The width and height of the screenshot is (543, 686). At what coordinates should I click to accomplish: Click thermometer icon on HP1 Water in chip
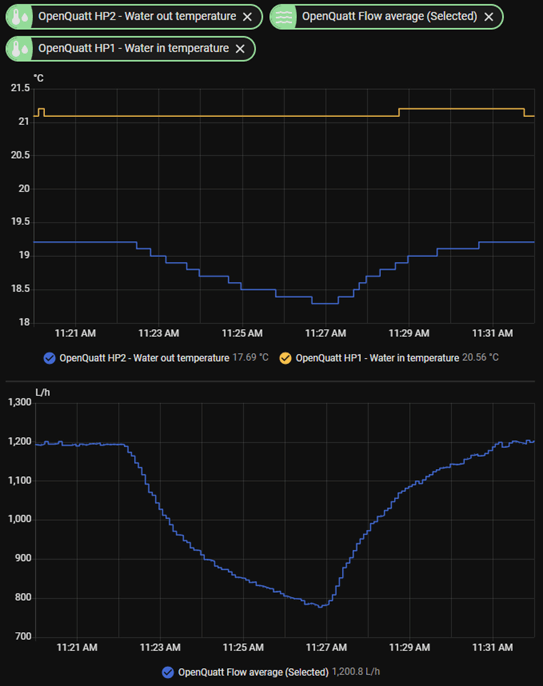coord(20,49)
